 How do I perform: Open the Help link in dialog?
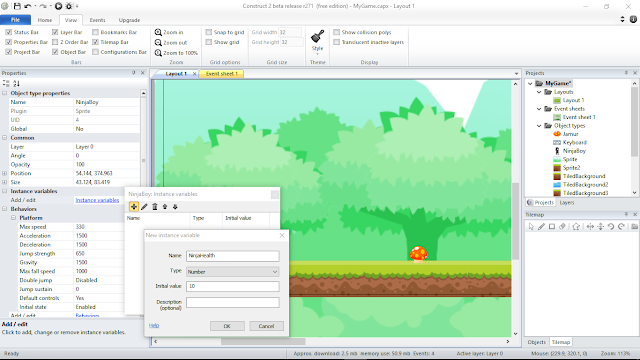(x=154, y=325)
